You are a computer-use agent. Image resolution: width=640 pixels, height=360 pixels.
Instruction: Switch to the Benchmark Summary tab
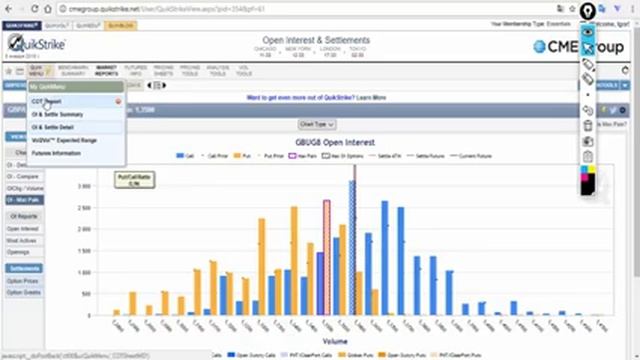pos(73,71)
